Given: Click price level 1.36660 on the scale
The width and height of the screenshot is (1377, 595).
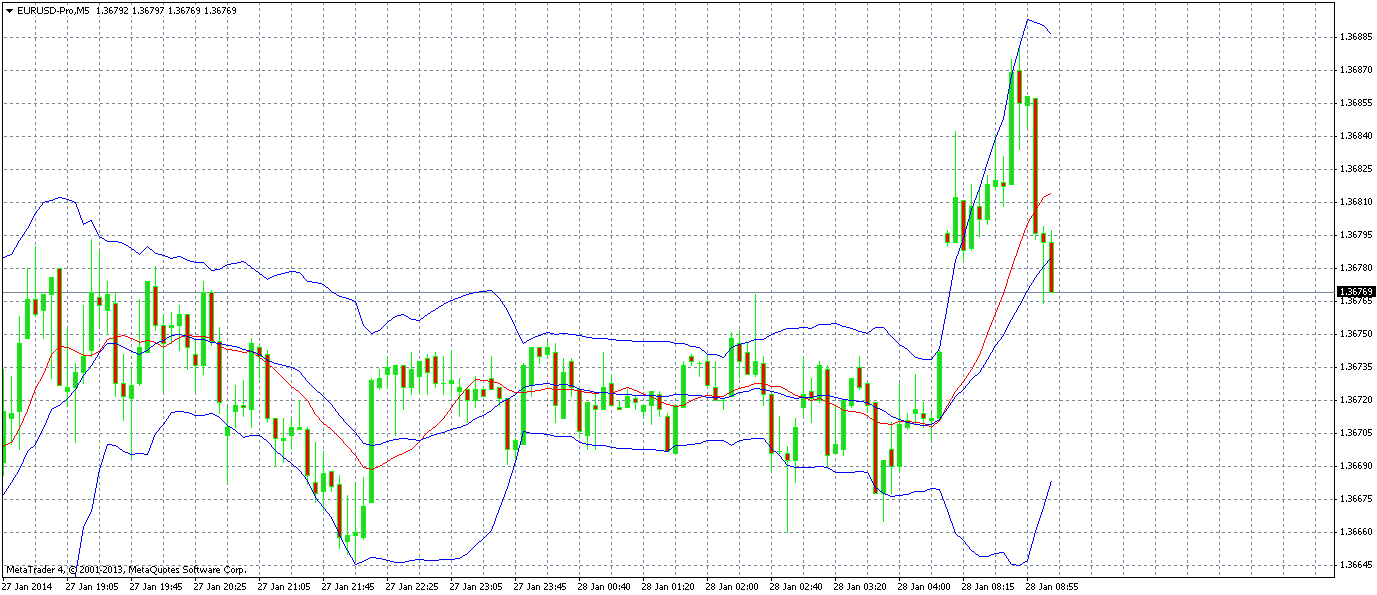Looking at the screenshot, I should [x=1355, y=532].
